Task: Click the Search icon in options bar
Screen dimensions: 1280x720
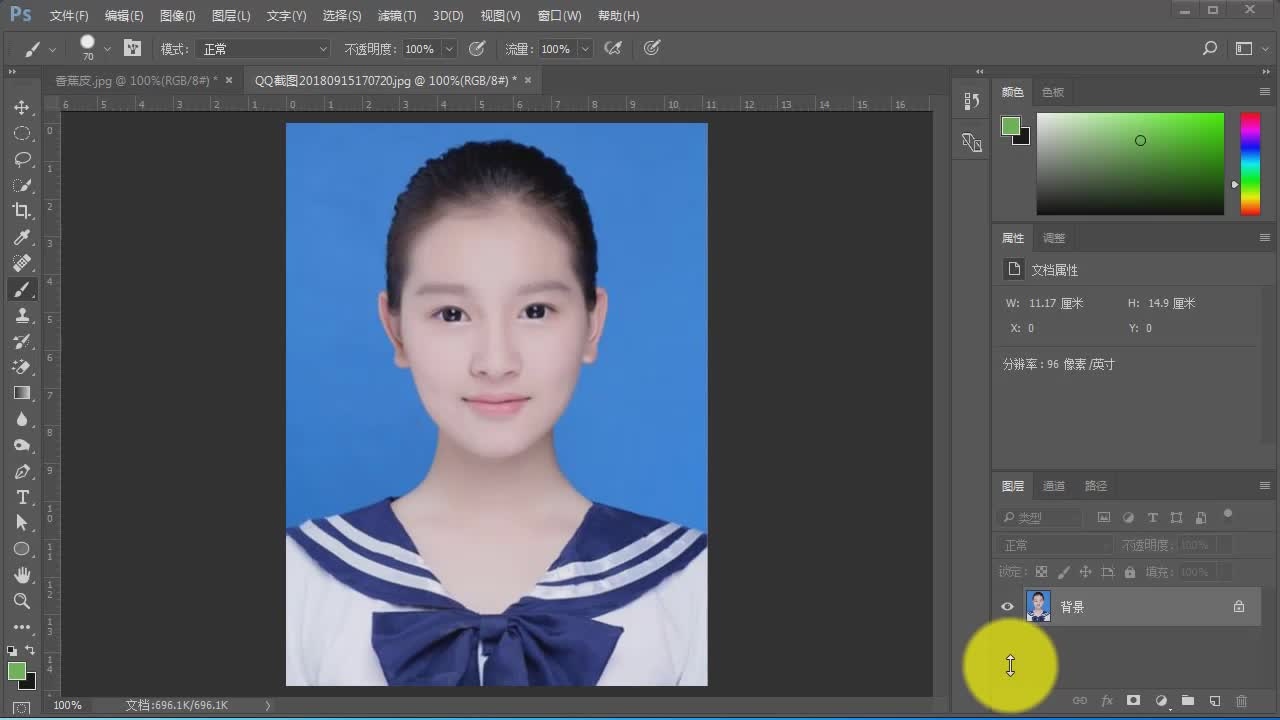Action: click(1210, 48)
